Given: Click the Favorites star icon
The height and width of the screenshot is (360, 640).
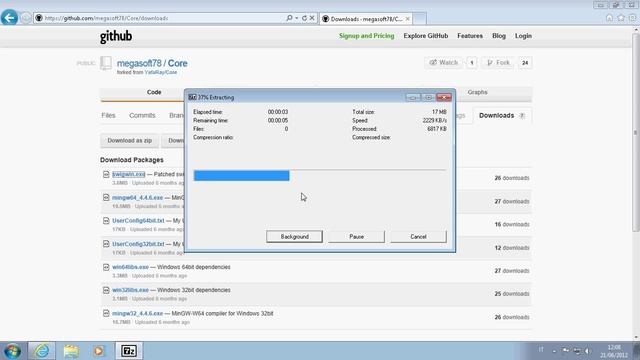Looking at the screenshot, I should pyautogui.click(x=621, y=18).
